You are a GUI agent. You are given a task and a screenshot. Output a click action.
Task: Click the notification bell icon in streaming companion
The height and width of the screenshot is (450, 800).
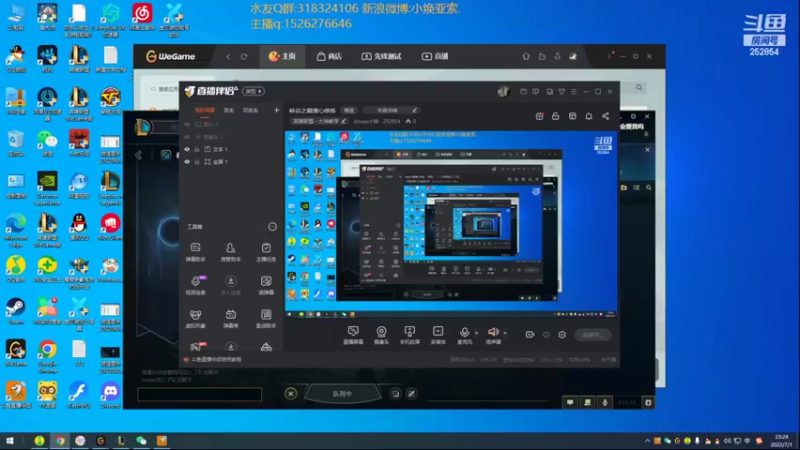coord(589,116)
